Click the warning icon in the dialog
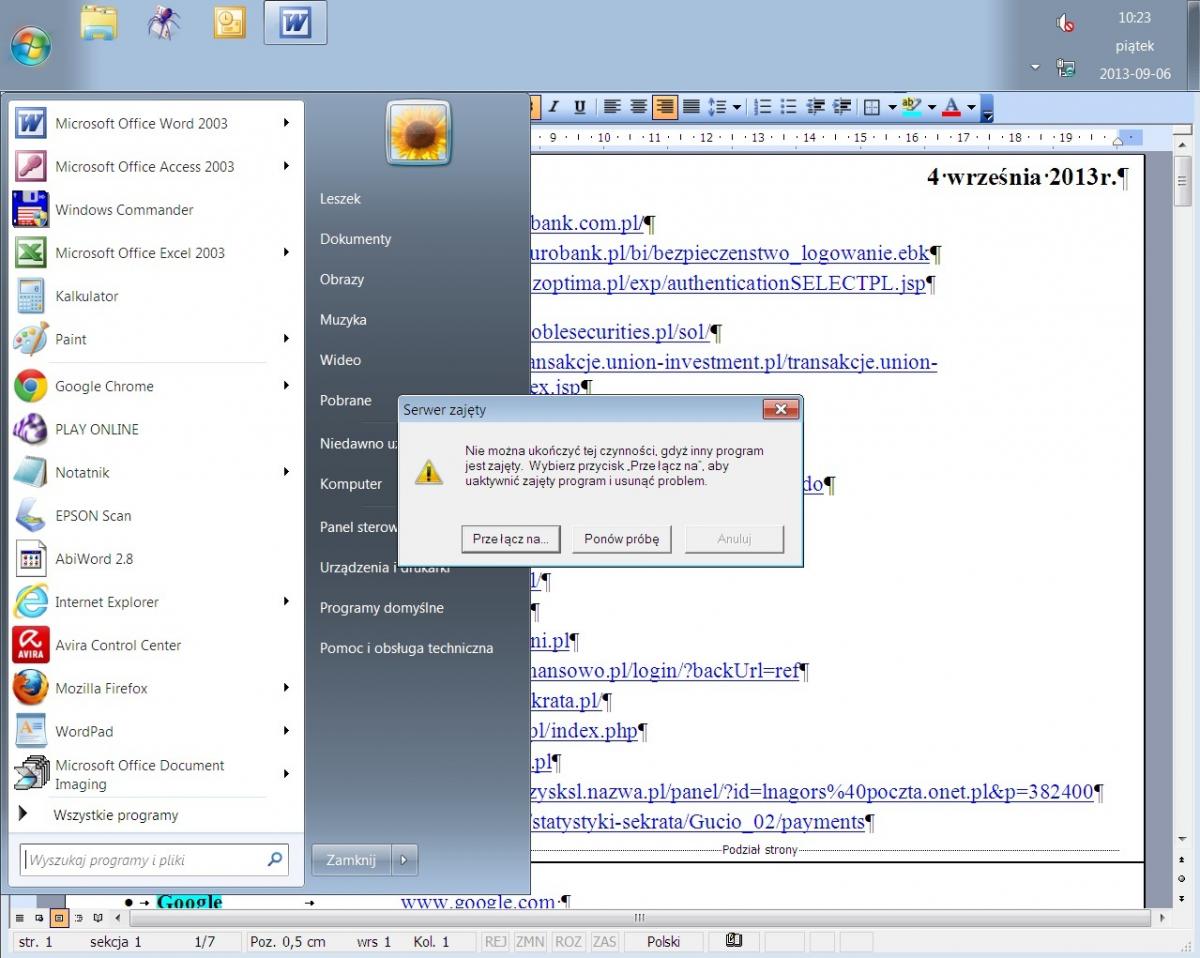Viewport: 1200px width, 958px height. pos(429,471)
